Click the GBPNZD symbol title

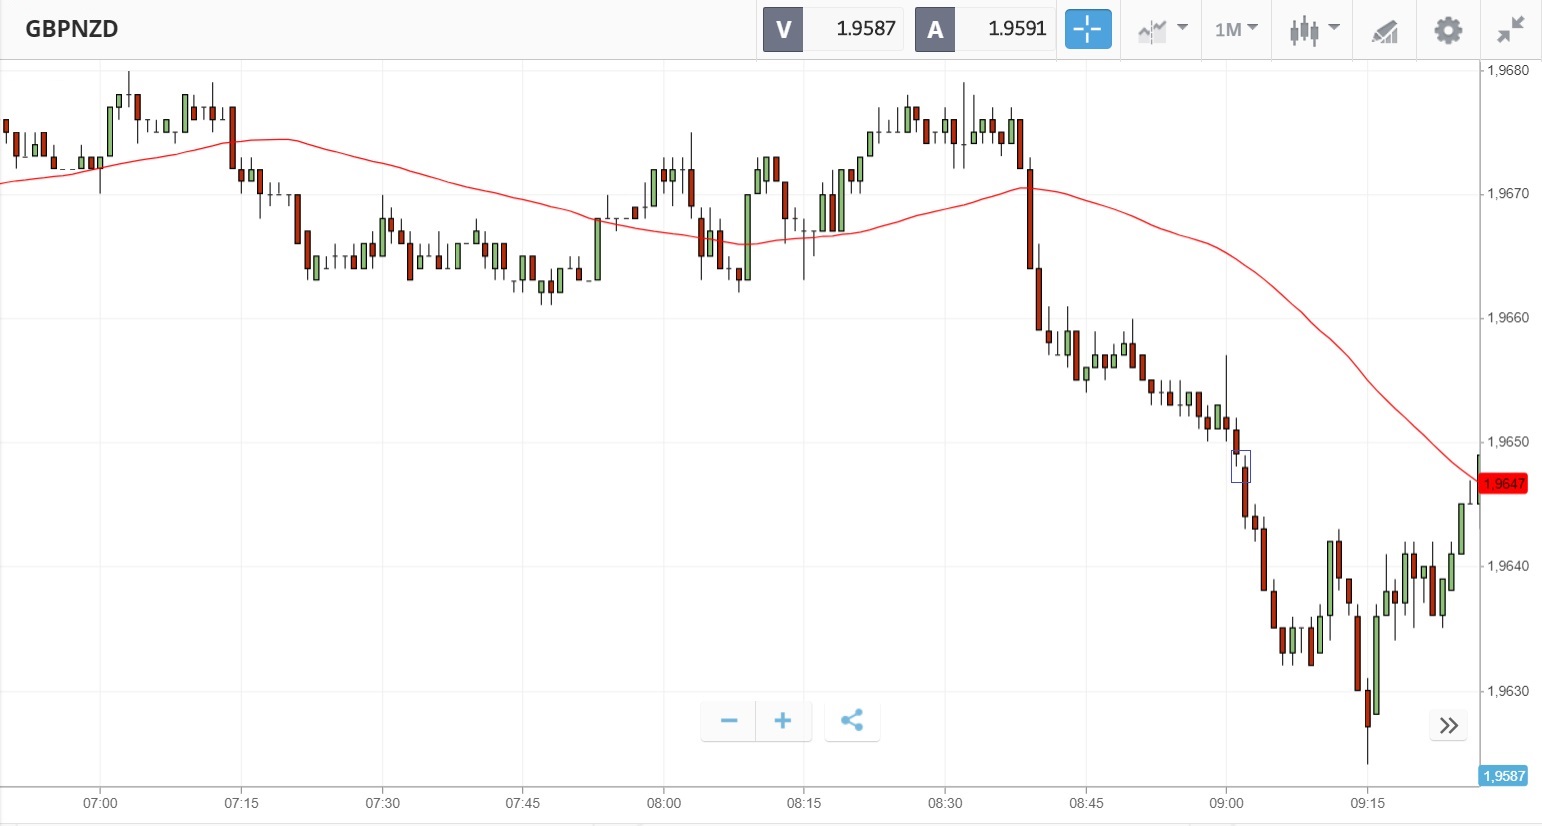pos(72,29)
